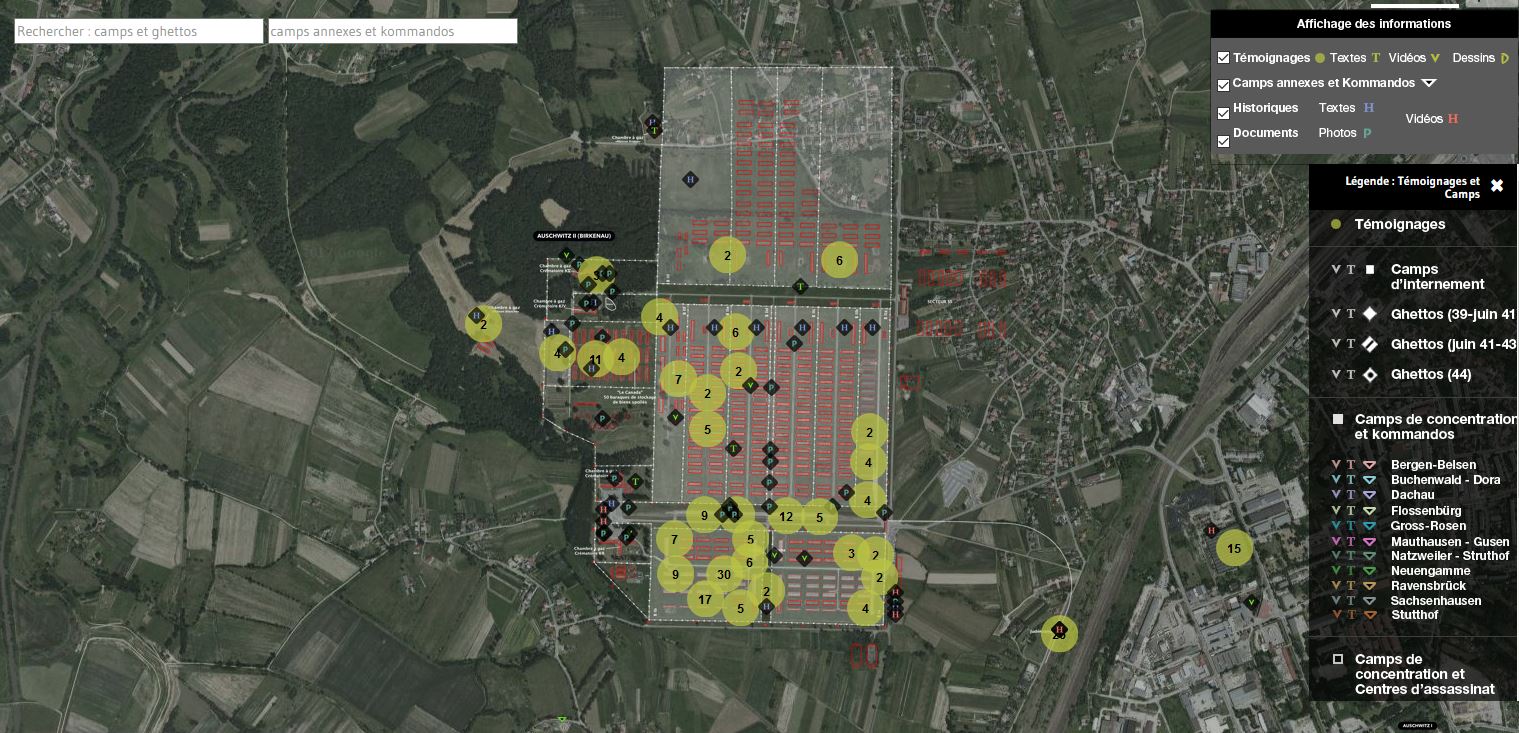Click the green Photos 'P' icon
This screenshot has height=733, width=1519.
1367,133
